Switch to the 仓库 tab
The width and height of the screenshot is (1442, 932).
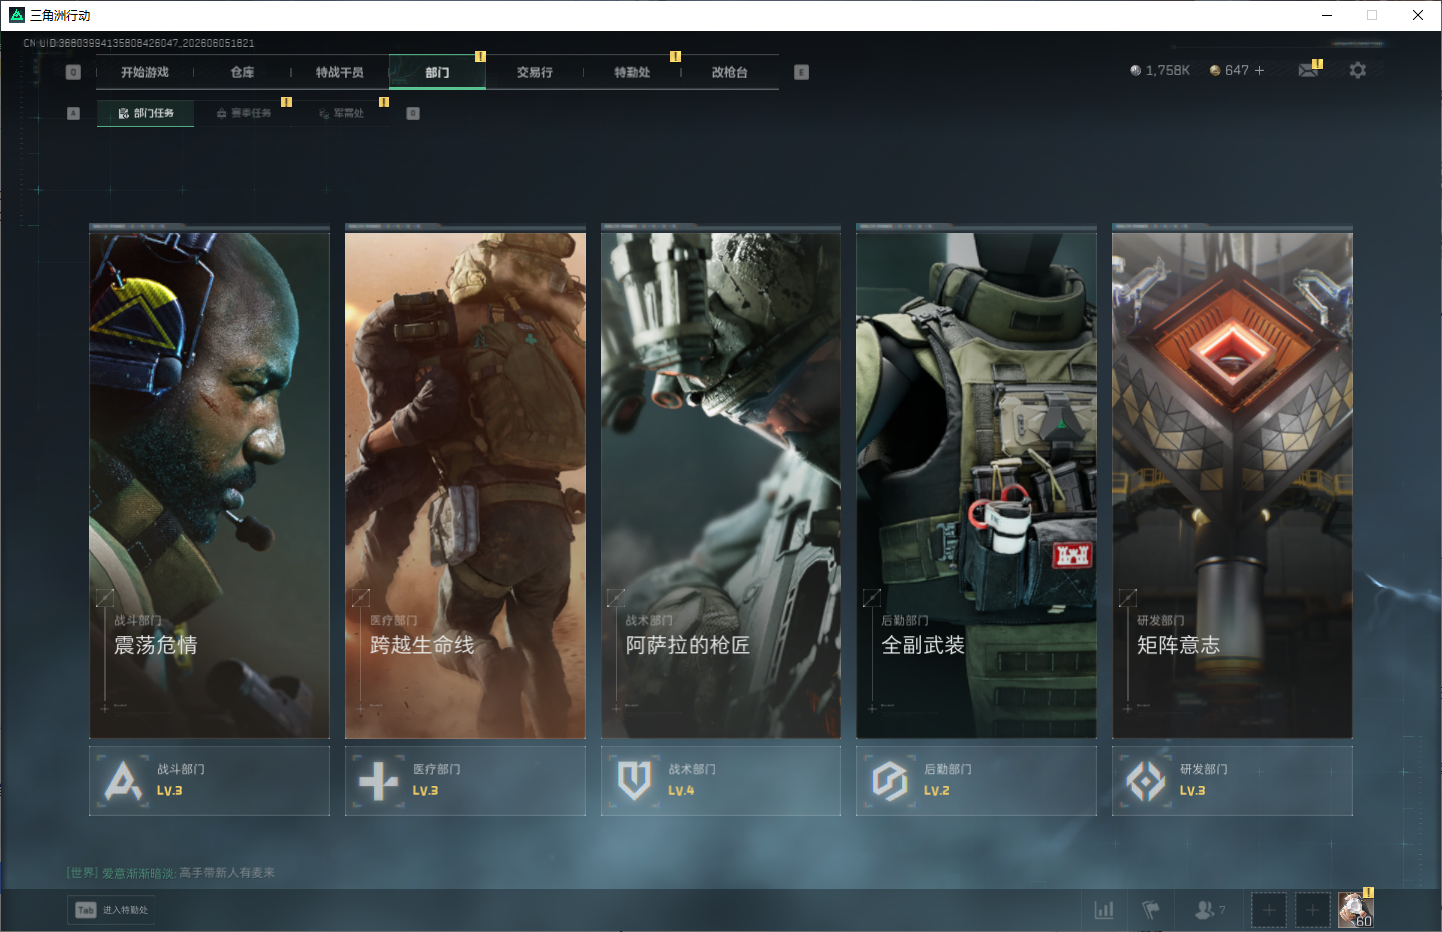point(242,72)
